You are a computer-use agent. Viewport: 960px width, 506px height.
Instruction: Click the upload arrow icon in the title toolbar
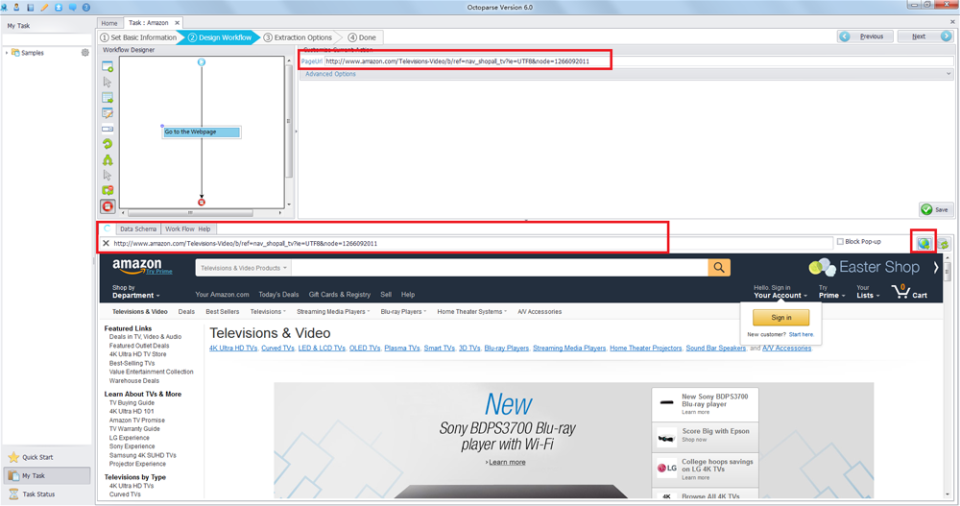tap(58, 7)
